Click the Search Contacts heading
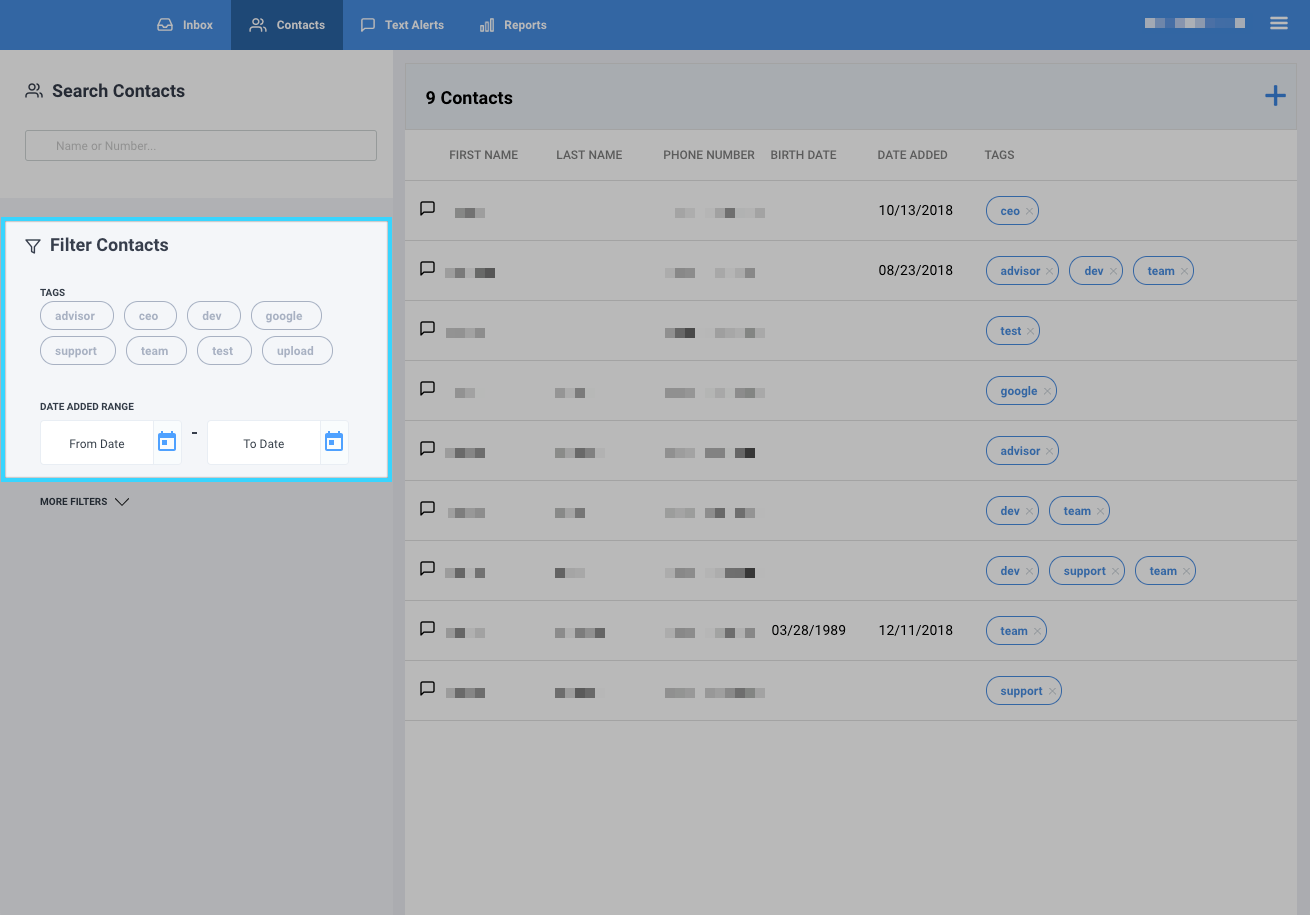This screenshot has height=915, width=1310. pyautogui.click(x=118, y=91)
